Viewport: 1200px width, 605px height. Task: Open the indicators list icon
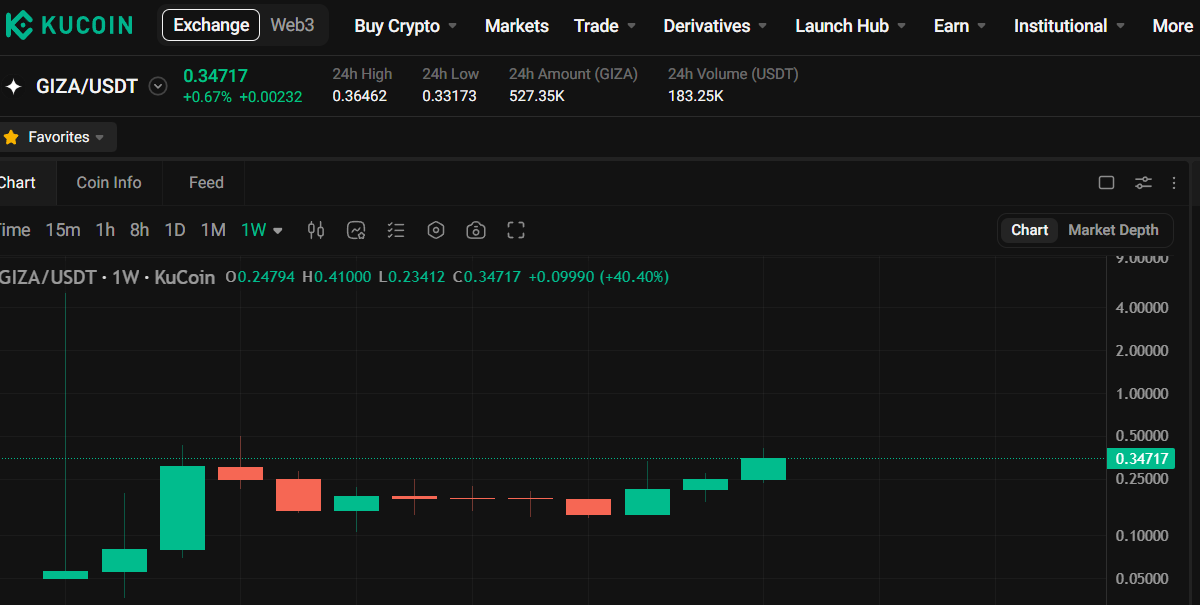point(396,230)
